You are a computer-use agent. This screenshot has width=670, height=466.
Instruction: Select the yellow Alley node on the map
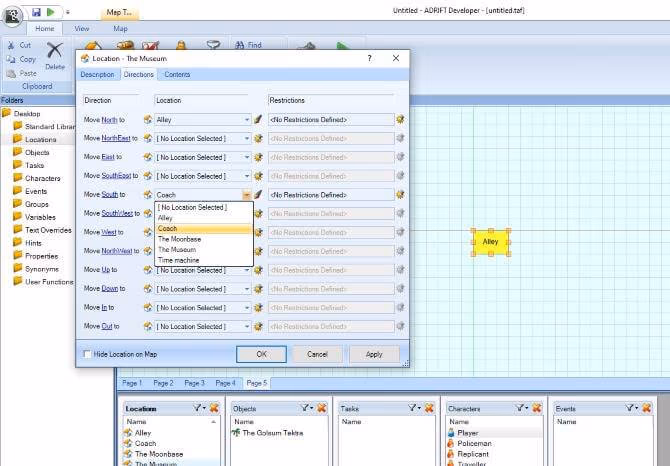[x=490, y=242]
